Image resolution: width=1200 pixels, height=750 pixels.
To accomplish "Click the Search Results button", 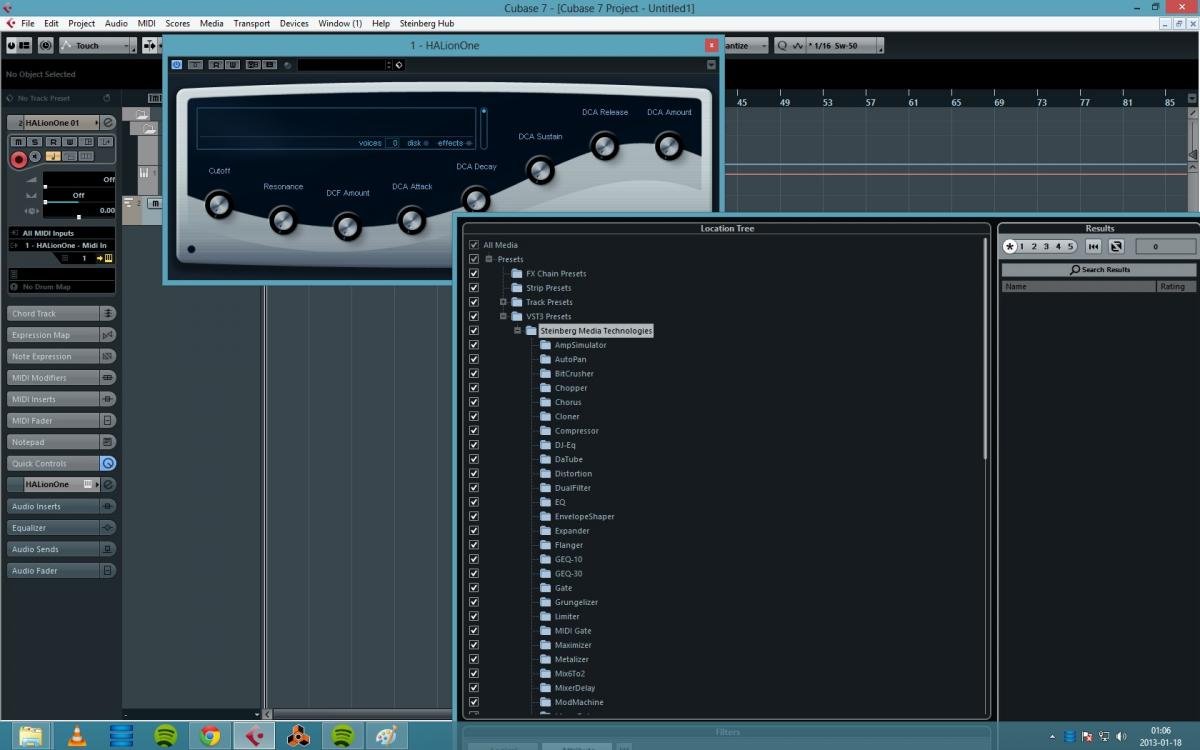I will [1099, 270].
